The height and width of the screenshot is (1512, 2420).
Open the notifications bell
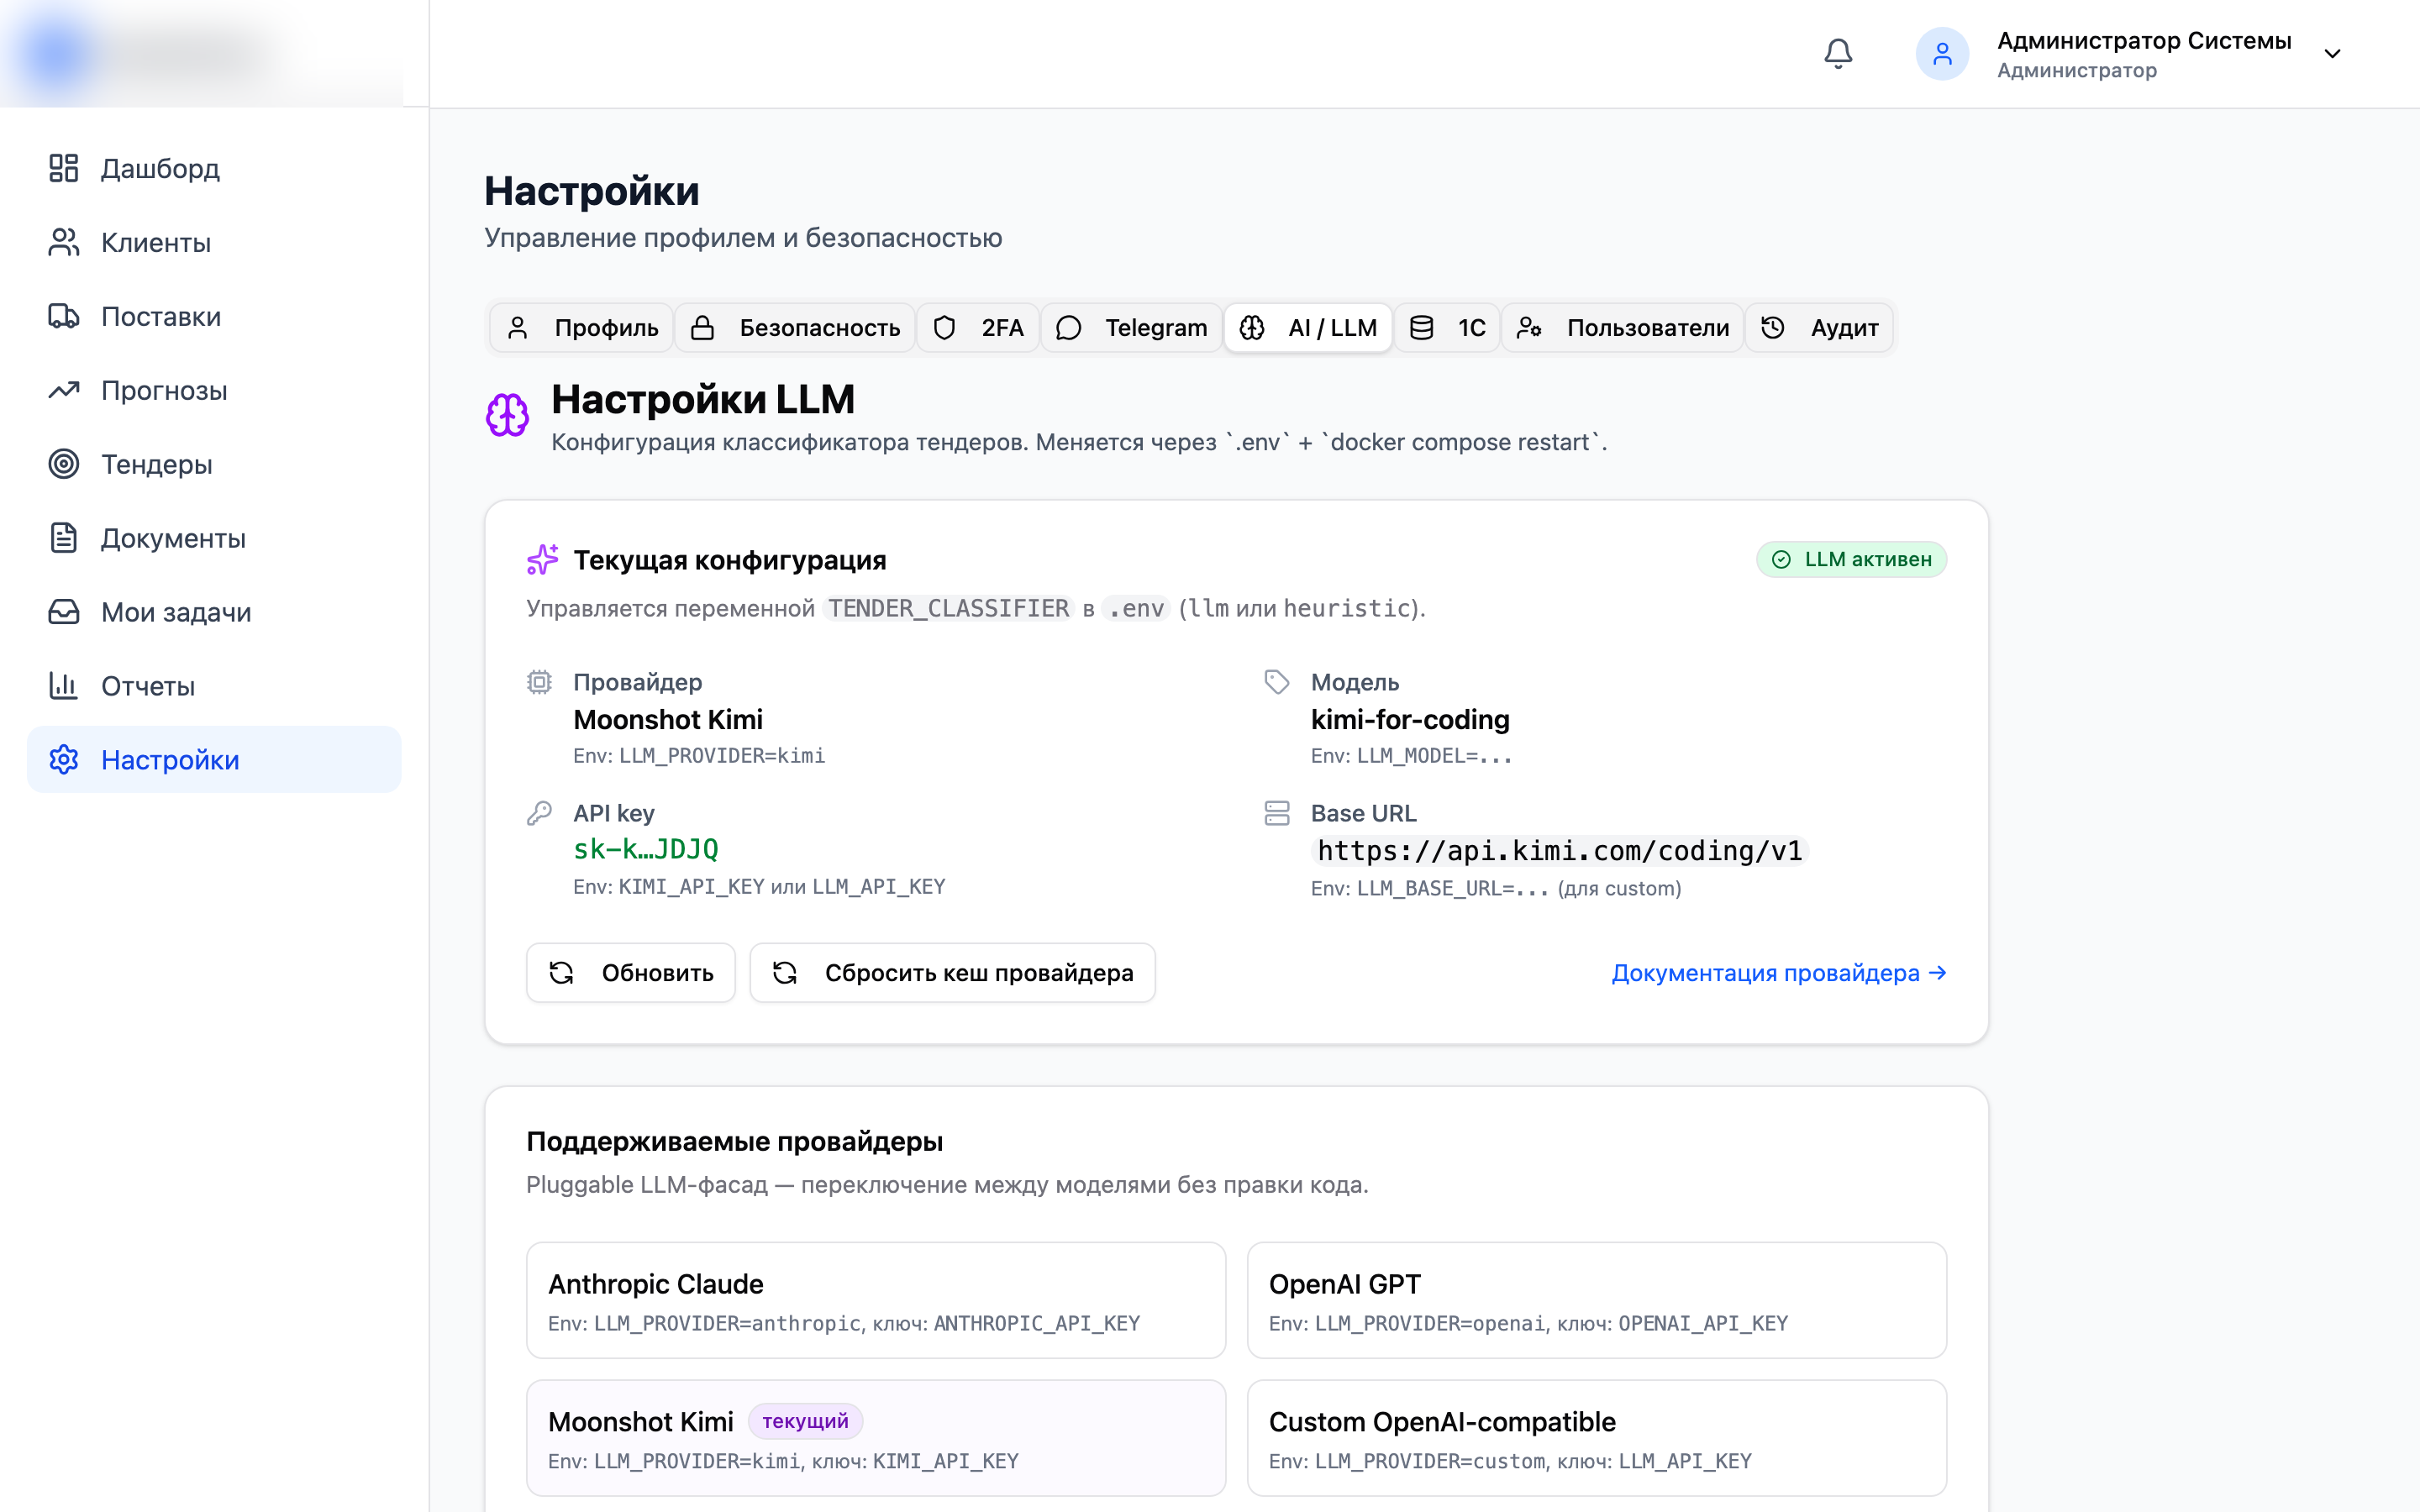(x=1838, y=54)
